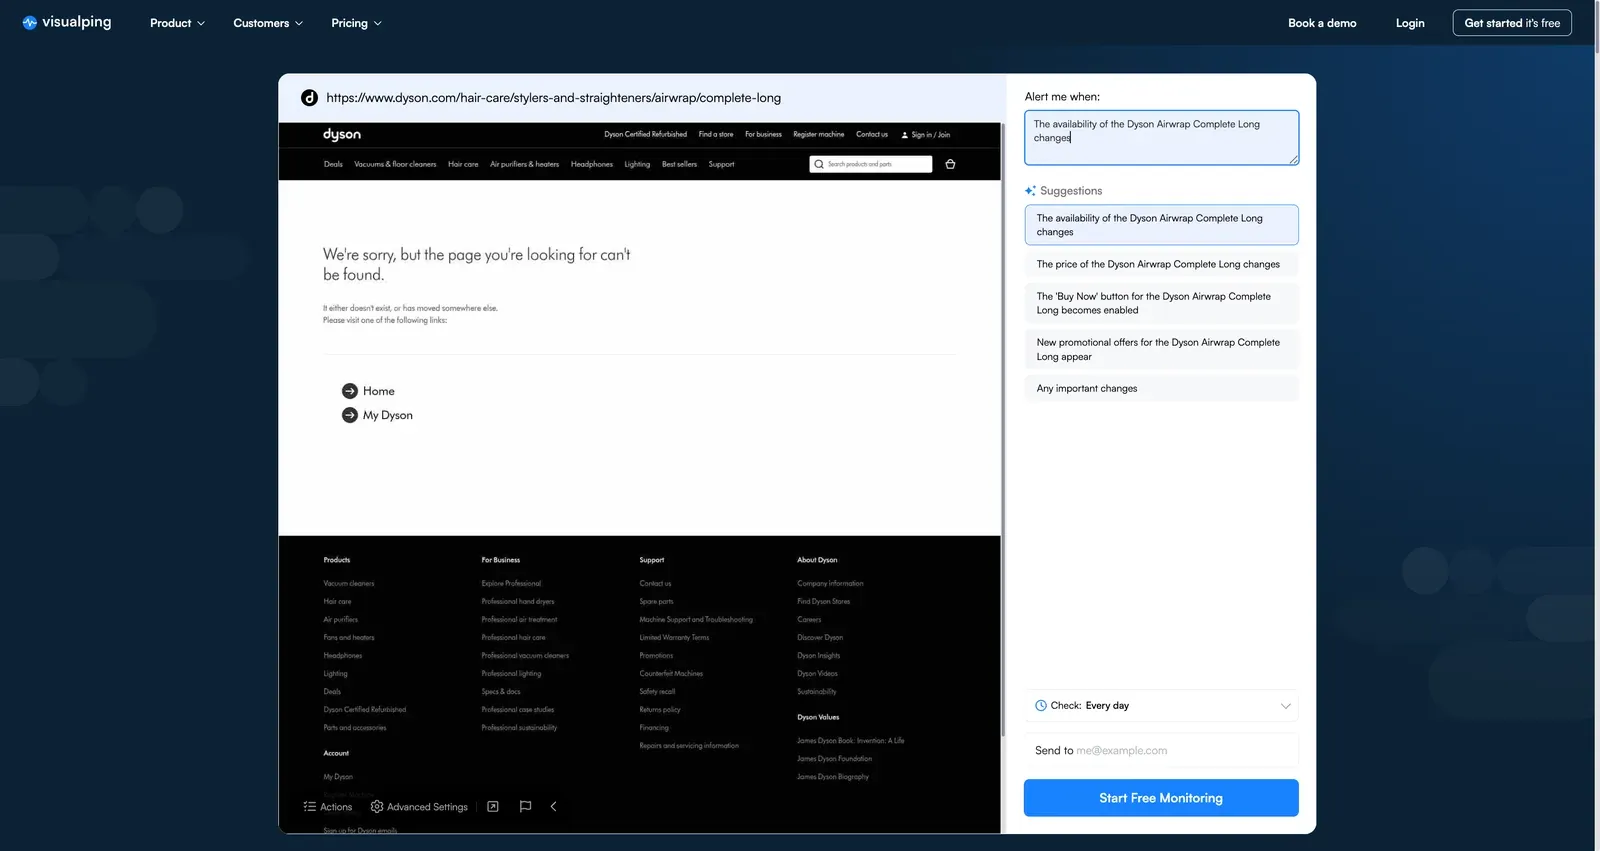Image resolution: width=1600 pixels, height=851 pixels.
Task: Open the Check Every day frequency dropdown
Action: 1161,706
